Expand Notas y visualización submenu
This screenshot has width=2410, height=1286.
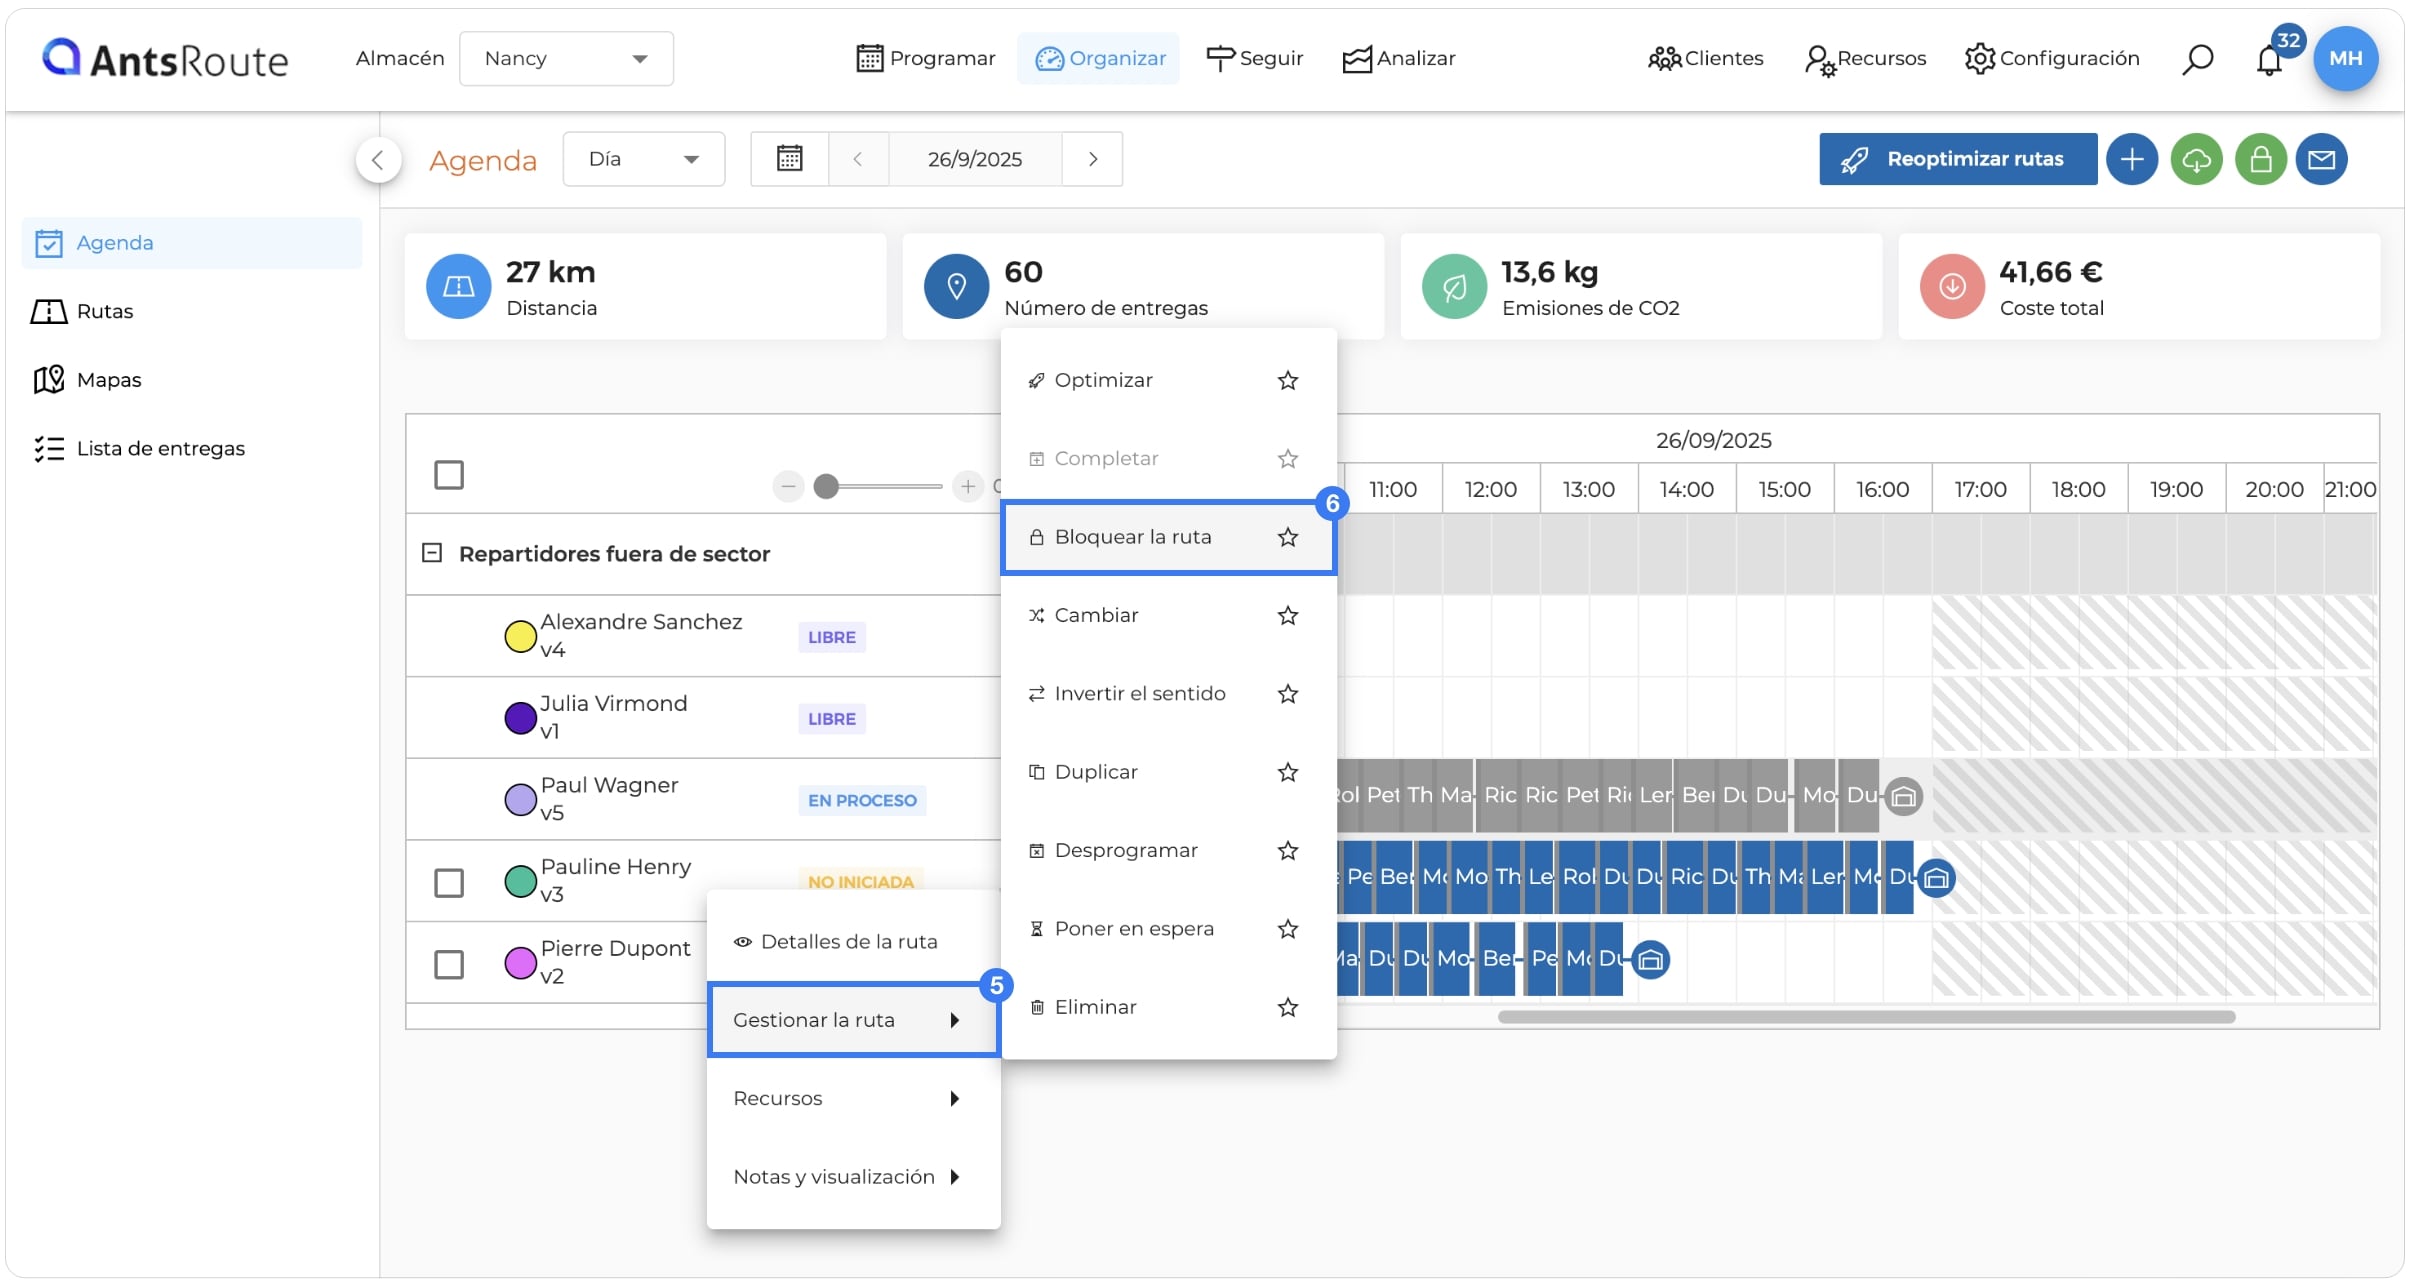coord(853,1177)
